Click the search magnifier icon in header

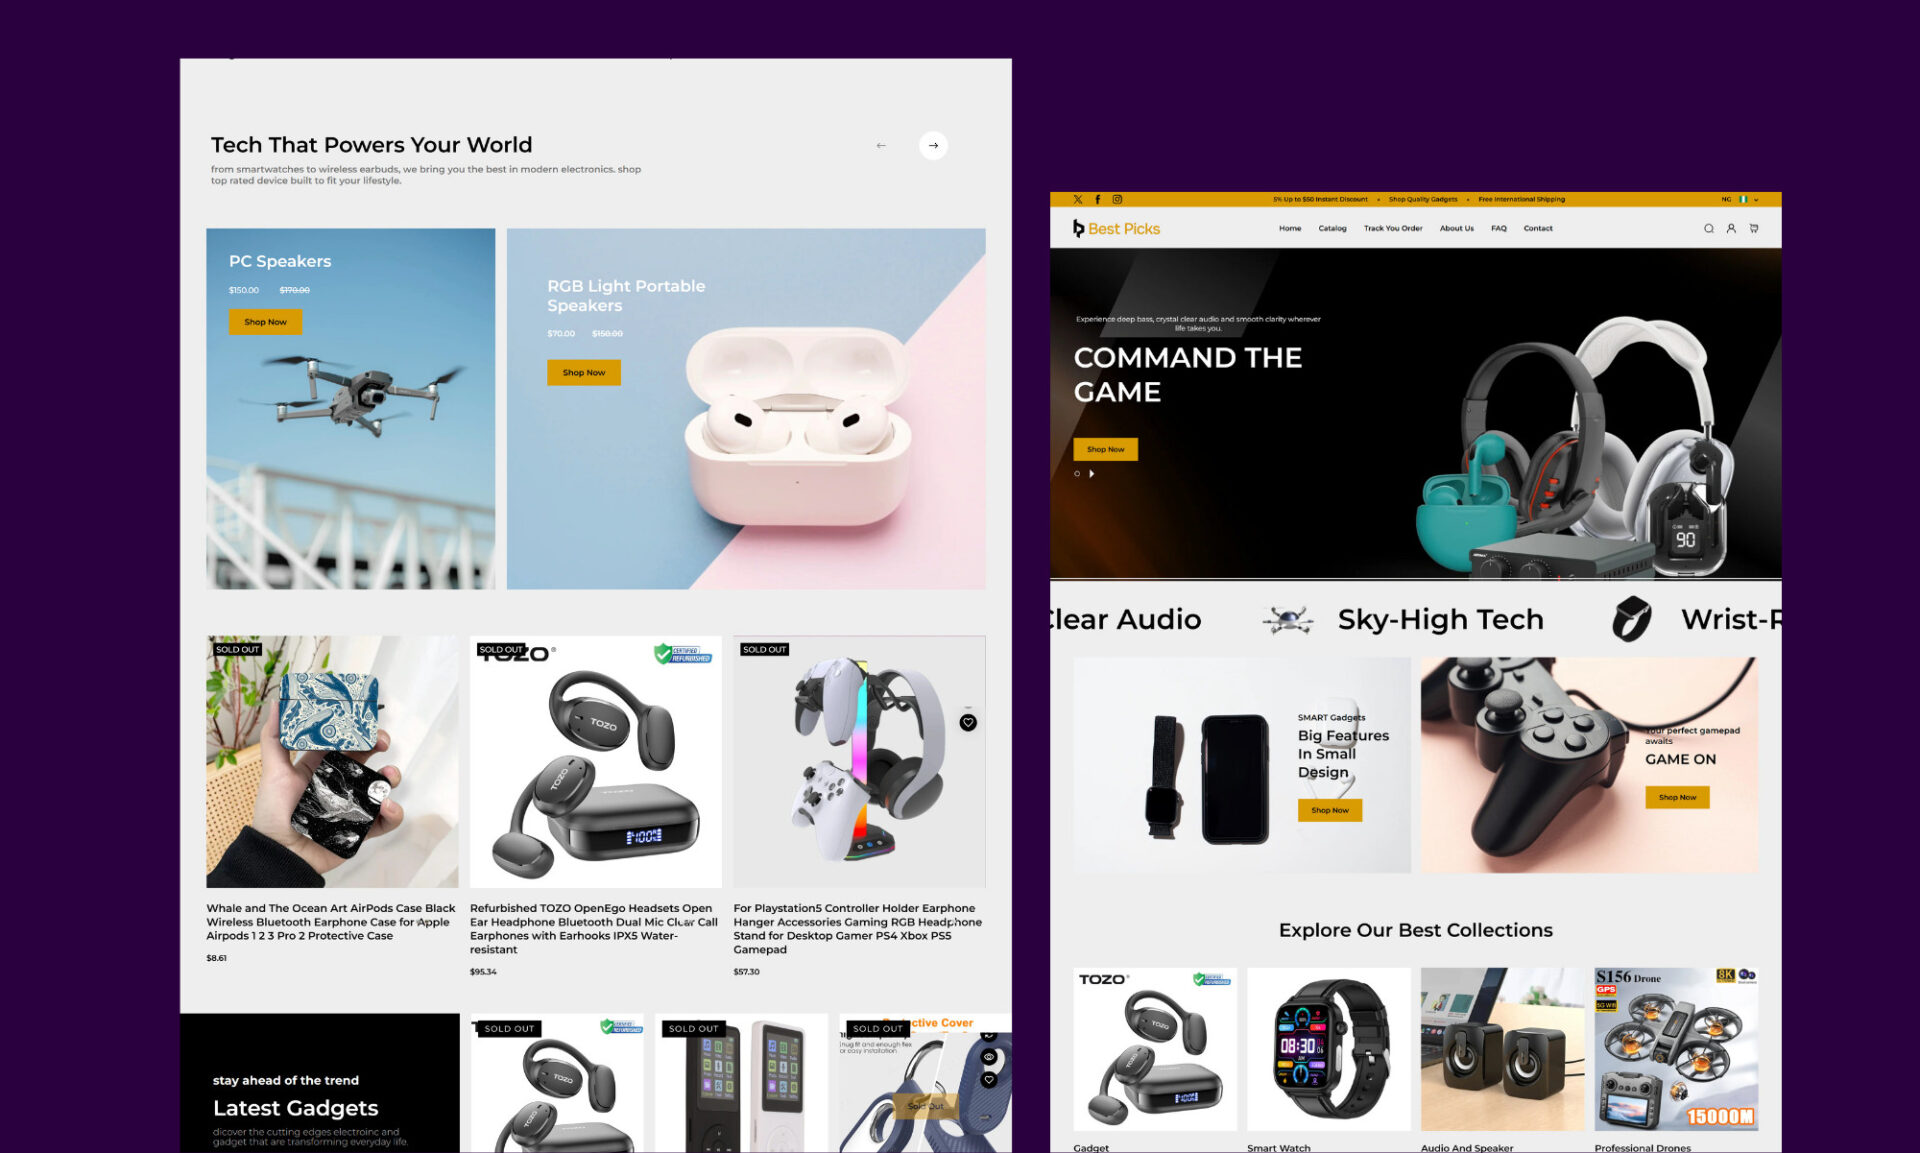[x=1709, y=228]
